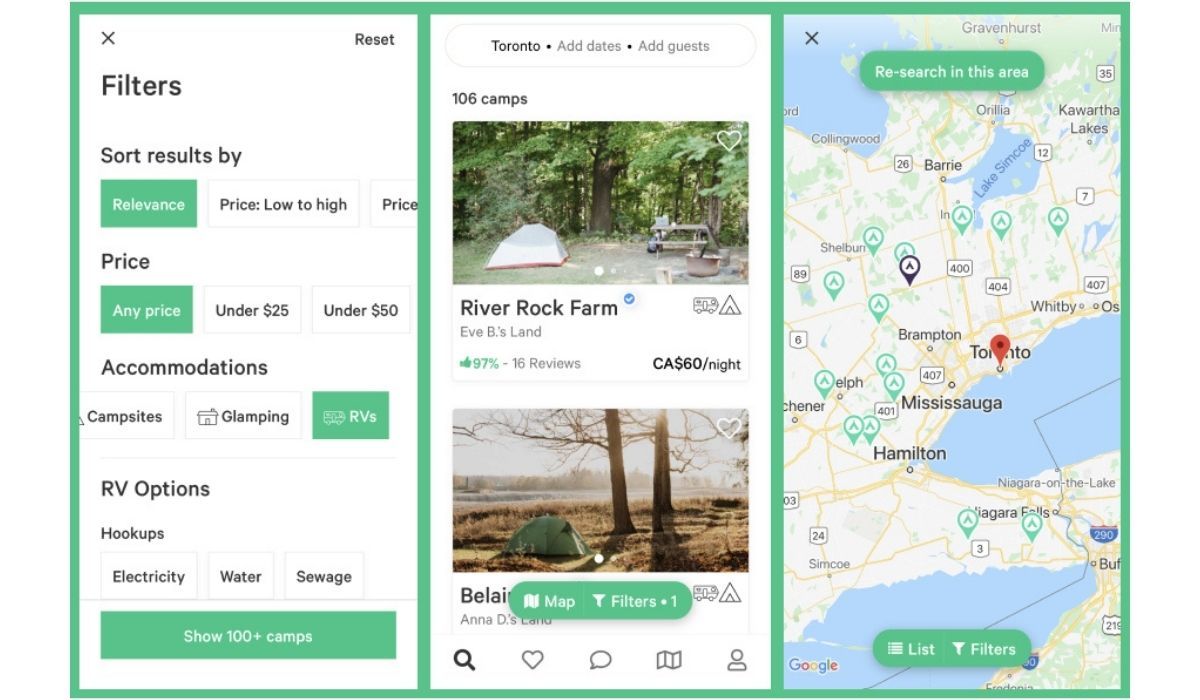1200x700 pixels.
Task: Click Show 100+ camps button
Action: click(x=248, y=636)
